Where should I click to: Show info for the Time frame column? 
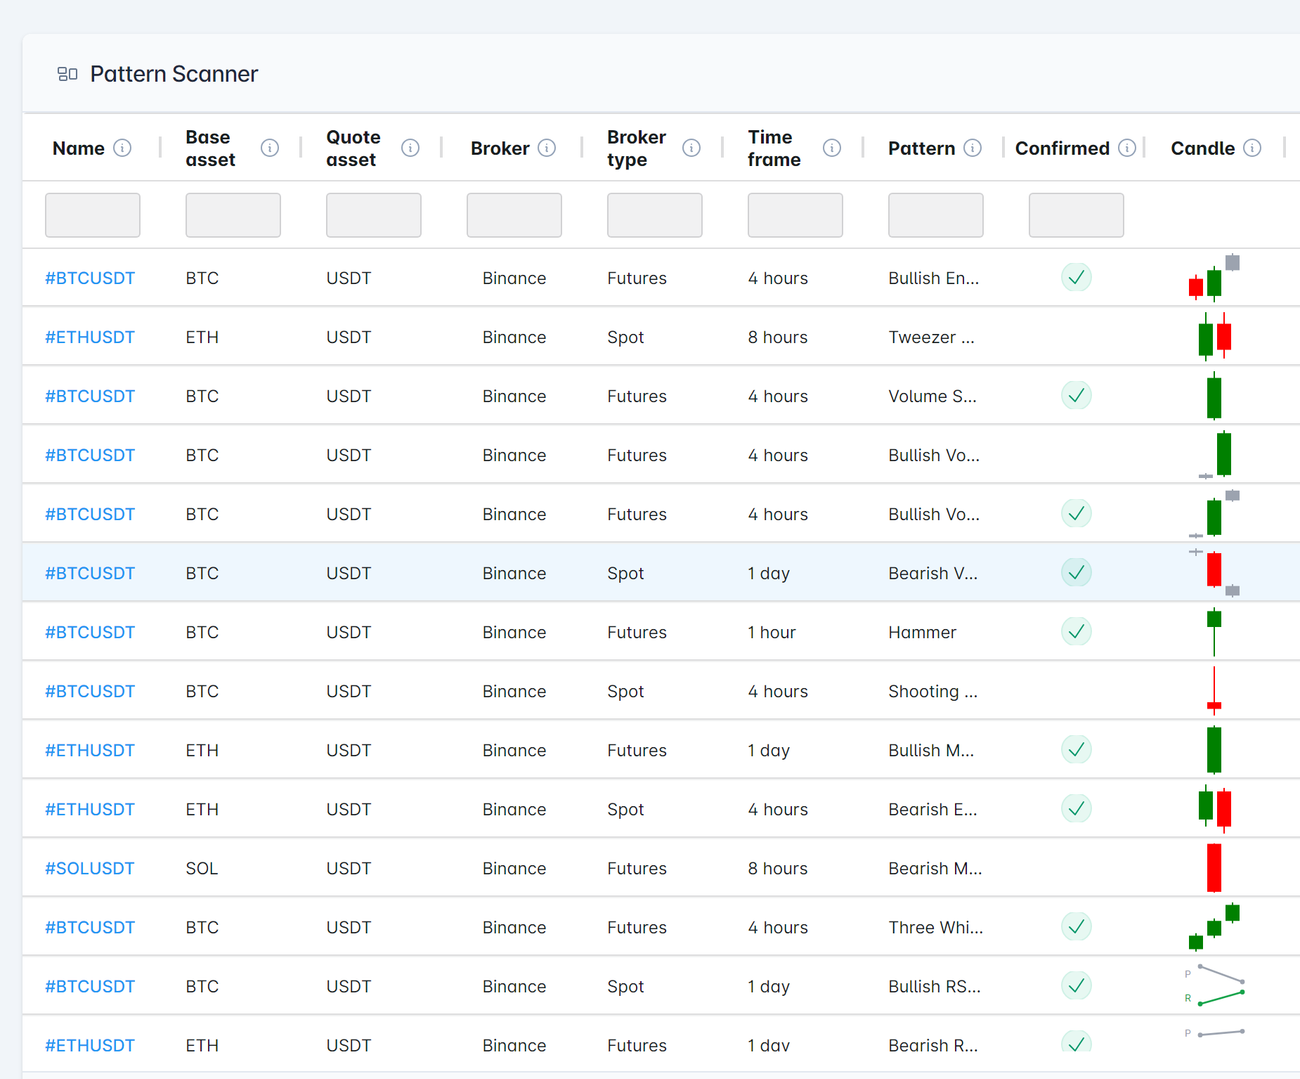832,148
